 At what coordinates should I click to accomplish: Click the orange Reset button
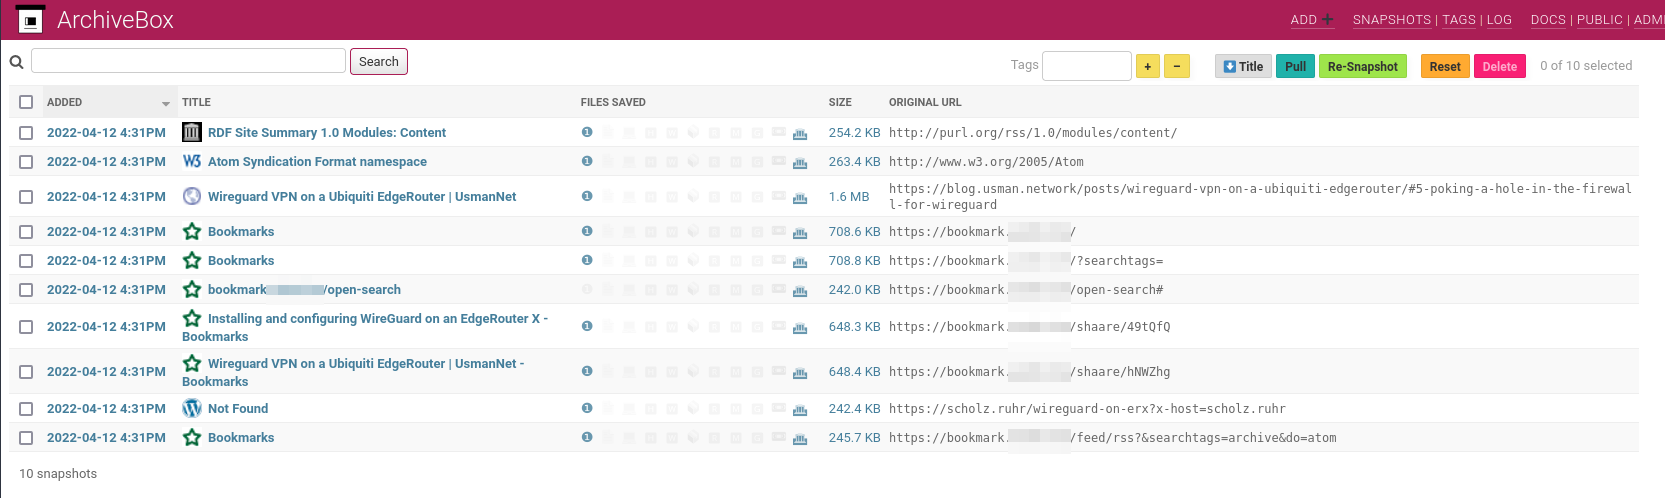[1445, 66]
